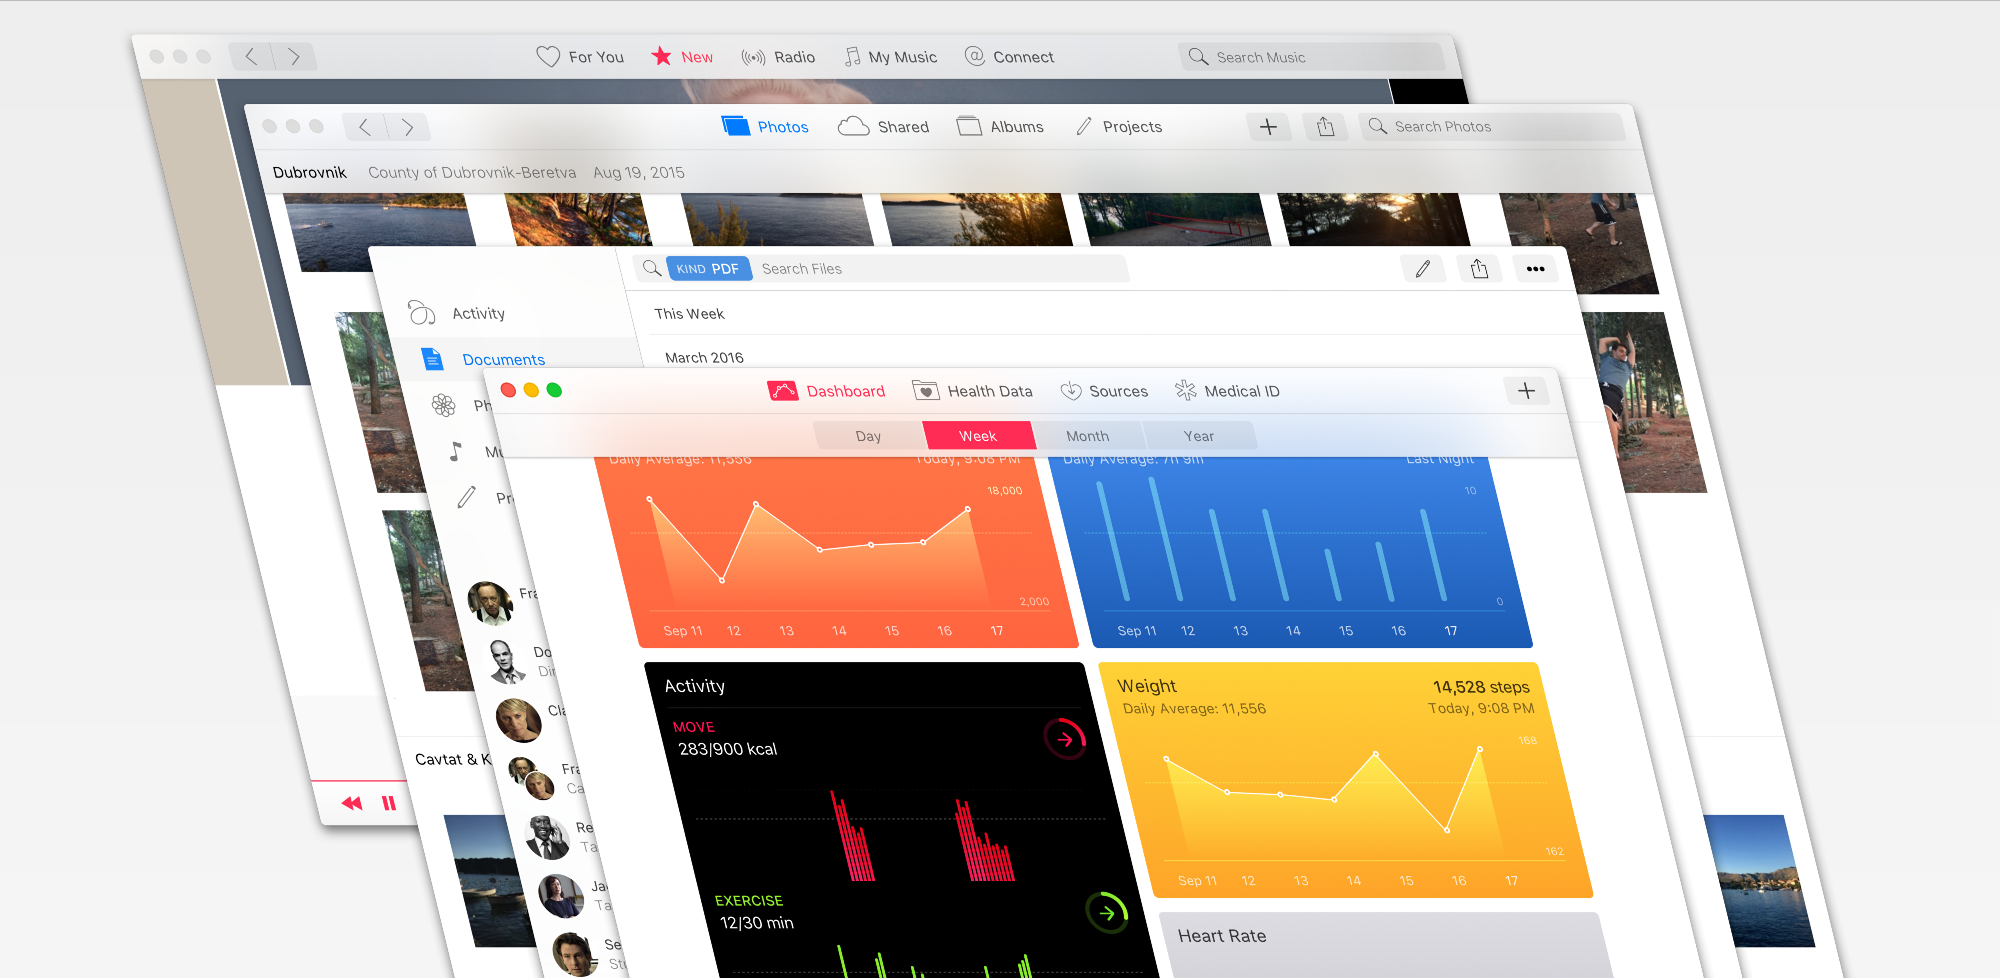Open Projects tab in Photos window
2000x978 pixels.
coord(1118,127)
